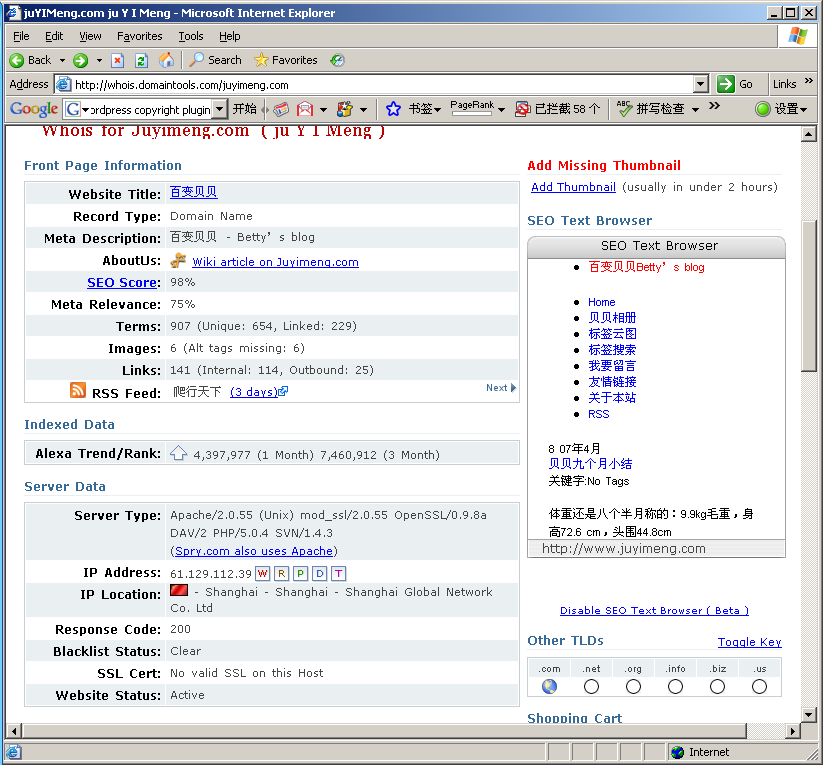Viewport: 823px width, 765px height.
Task: Open Favorites star toolbar button
Action: point(286,60)
